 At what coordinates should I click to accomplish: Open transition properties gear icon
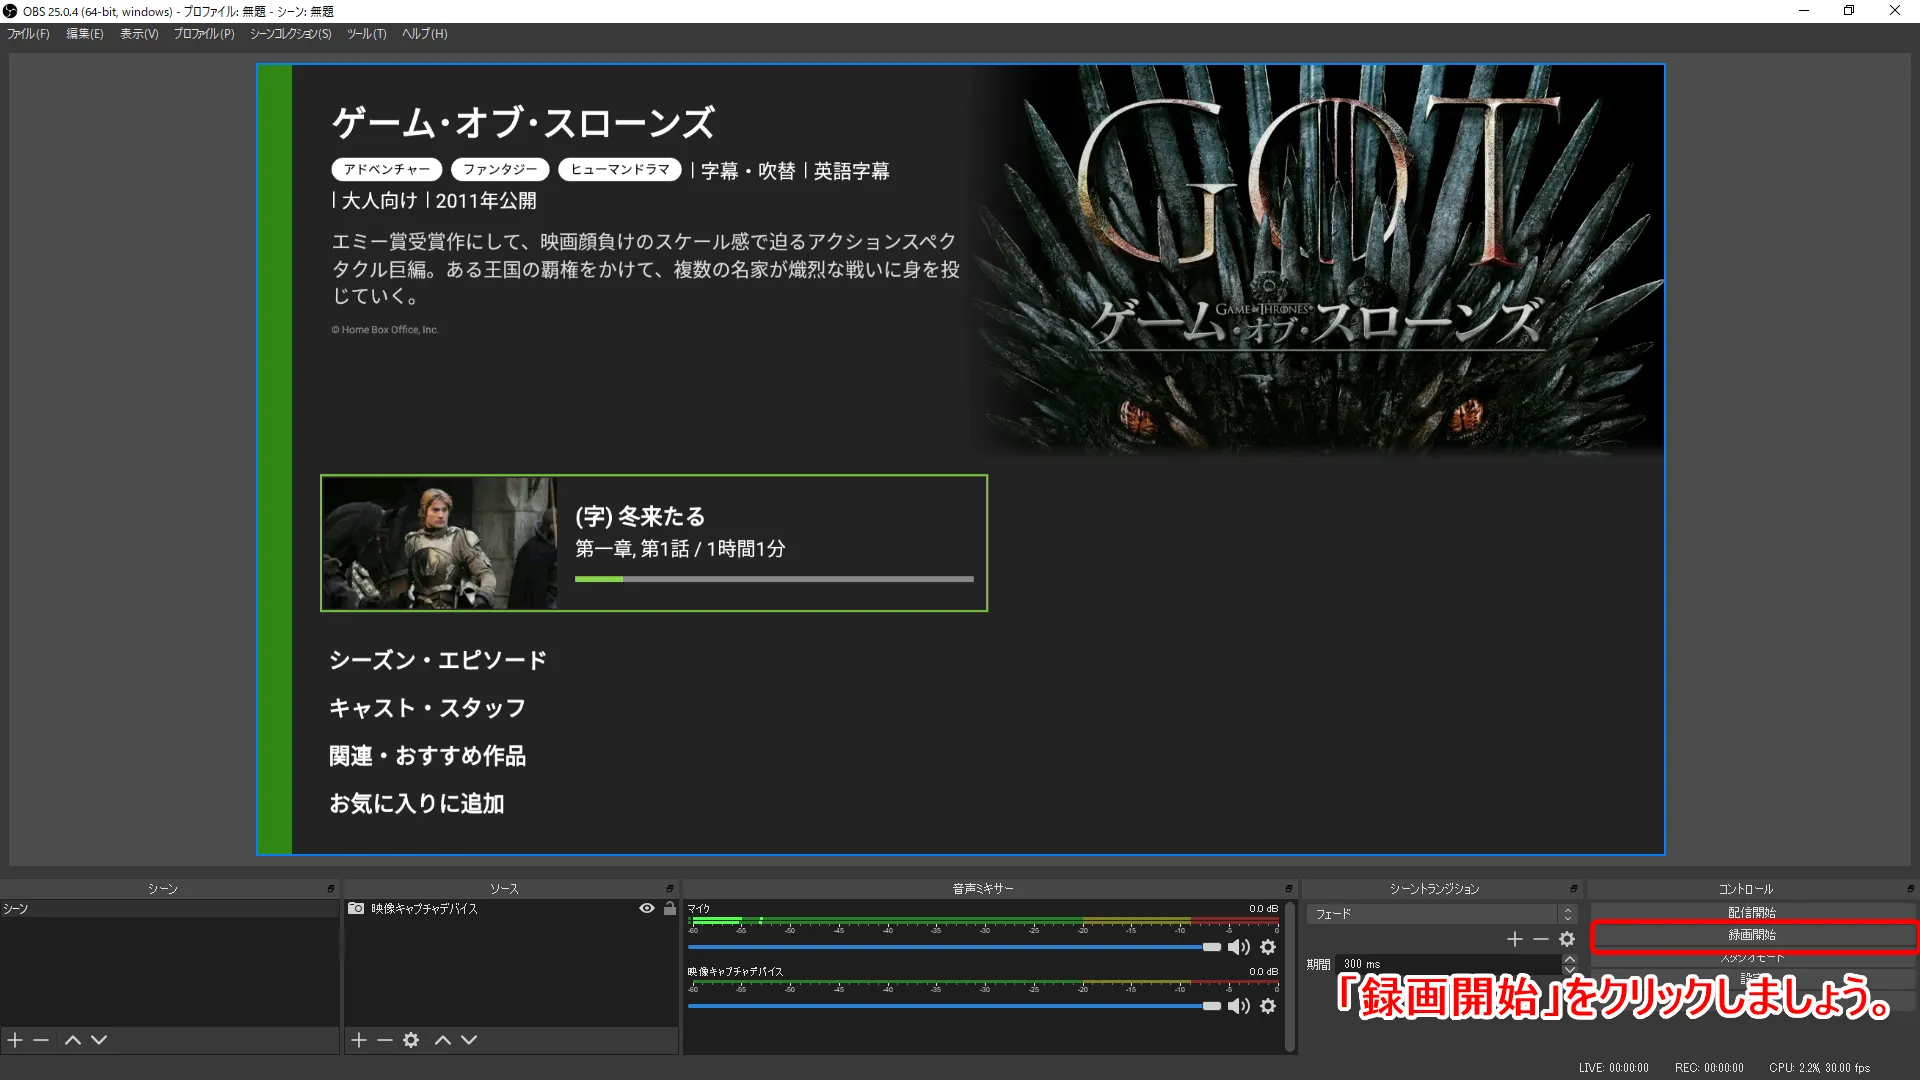1567,939
